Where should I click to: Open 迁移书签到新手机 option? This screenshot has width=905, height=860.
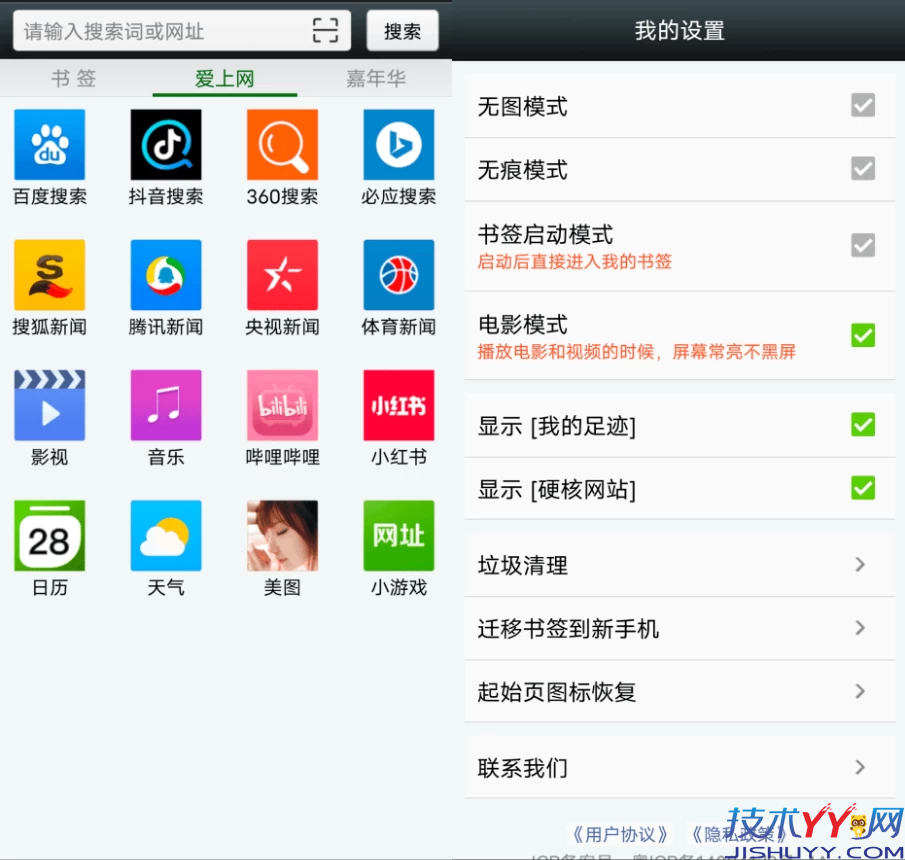[679, 628]
